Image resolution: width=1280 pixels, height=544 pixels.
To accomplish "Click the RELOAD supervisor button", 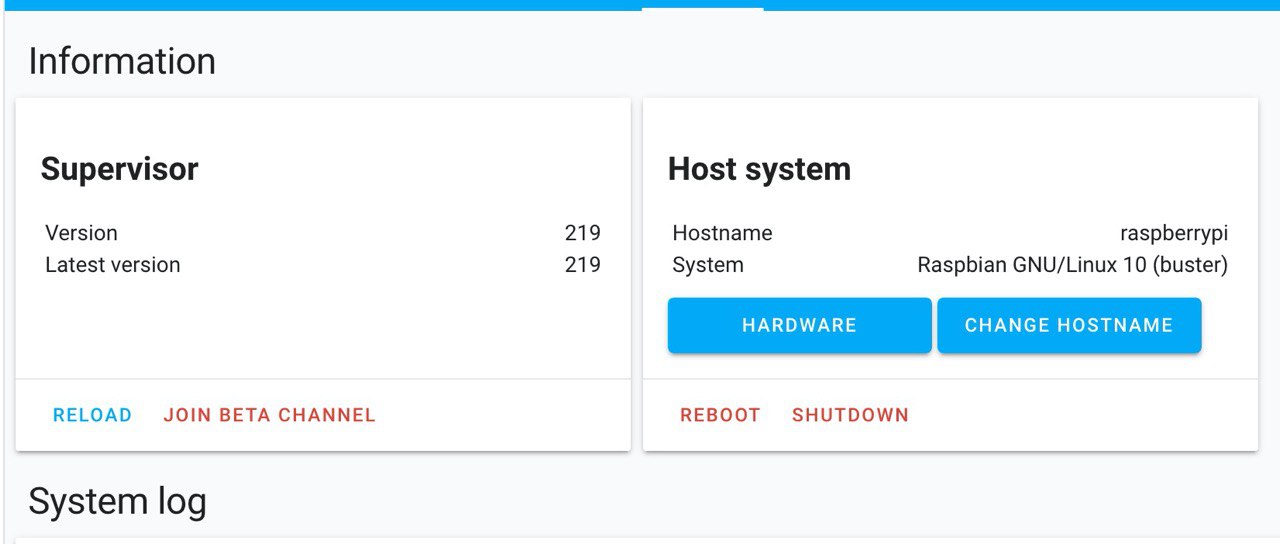I will pos(92,415).
